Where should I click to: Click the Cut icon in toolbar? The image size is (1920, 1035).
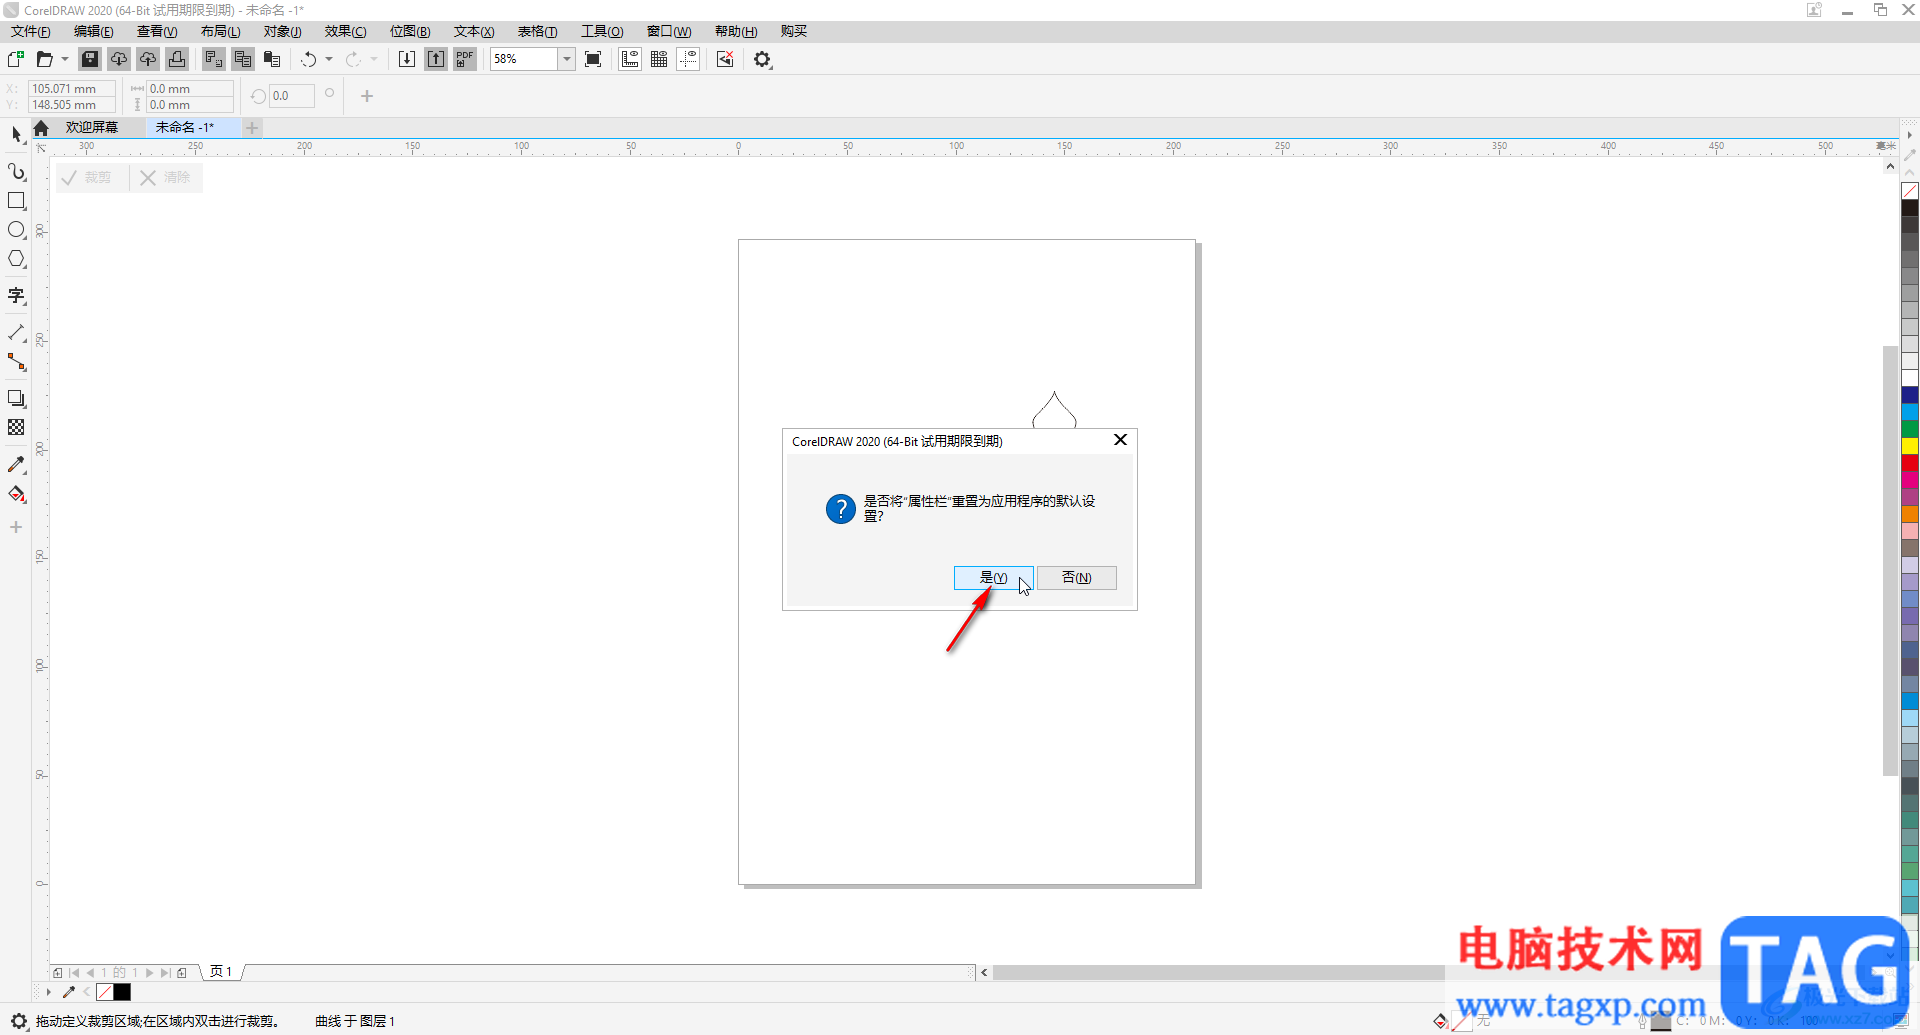213,59
